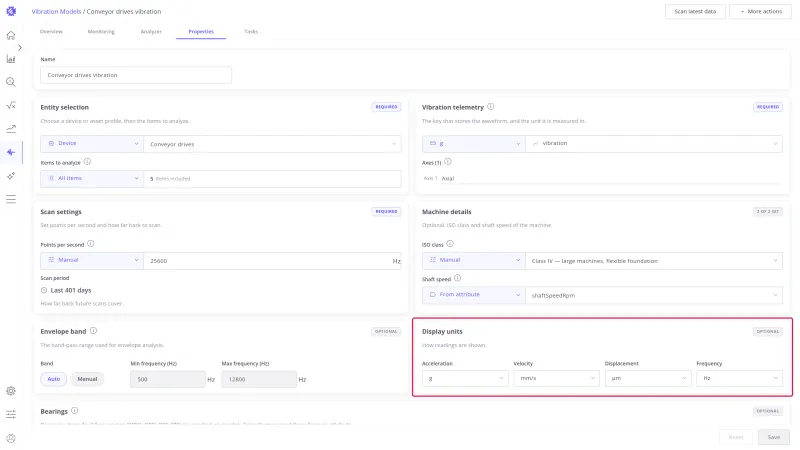This screenshot has height=450, width=800.
Task: Select Manual envelope band option
Action: (x=87, y=379)
